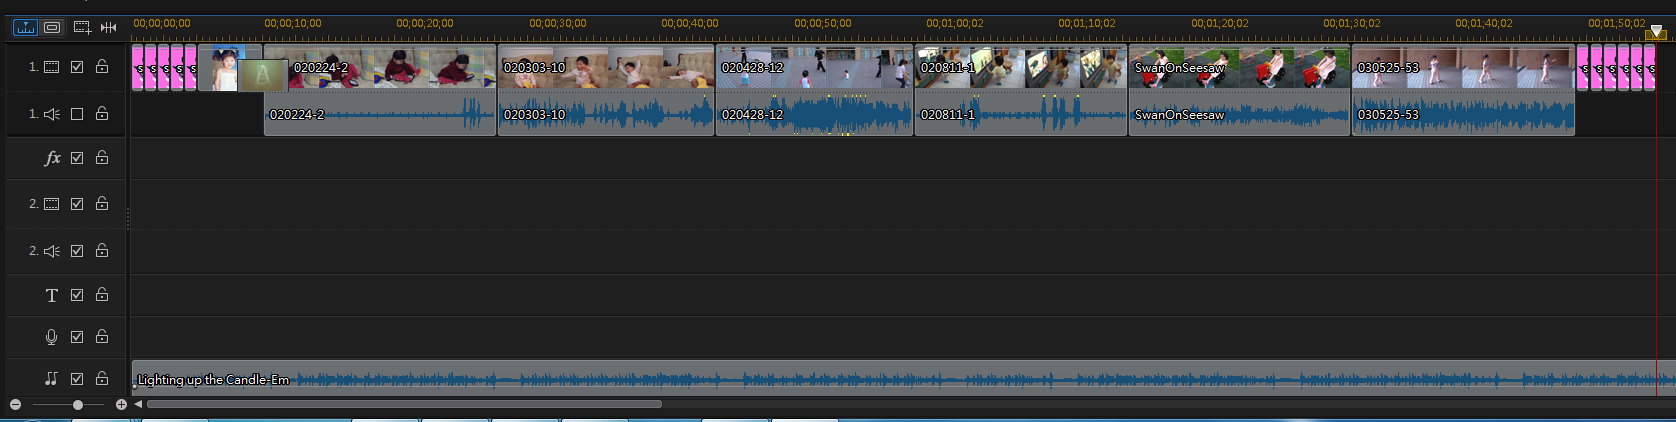Switch to timeline view mode
This screenshot has height=422, width=1676.
click(x=25, y=27)
